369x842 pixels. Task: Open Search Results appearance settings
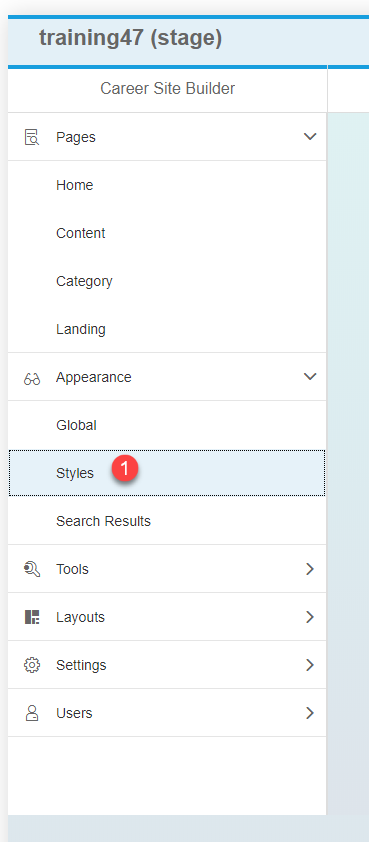pyautogui.click(x=167, y=521)
